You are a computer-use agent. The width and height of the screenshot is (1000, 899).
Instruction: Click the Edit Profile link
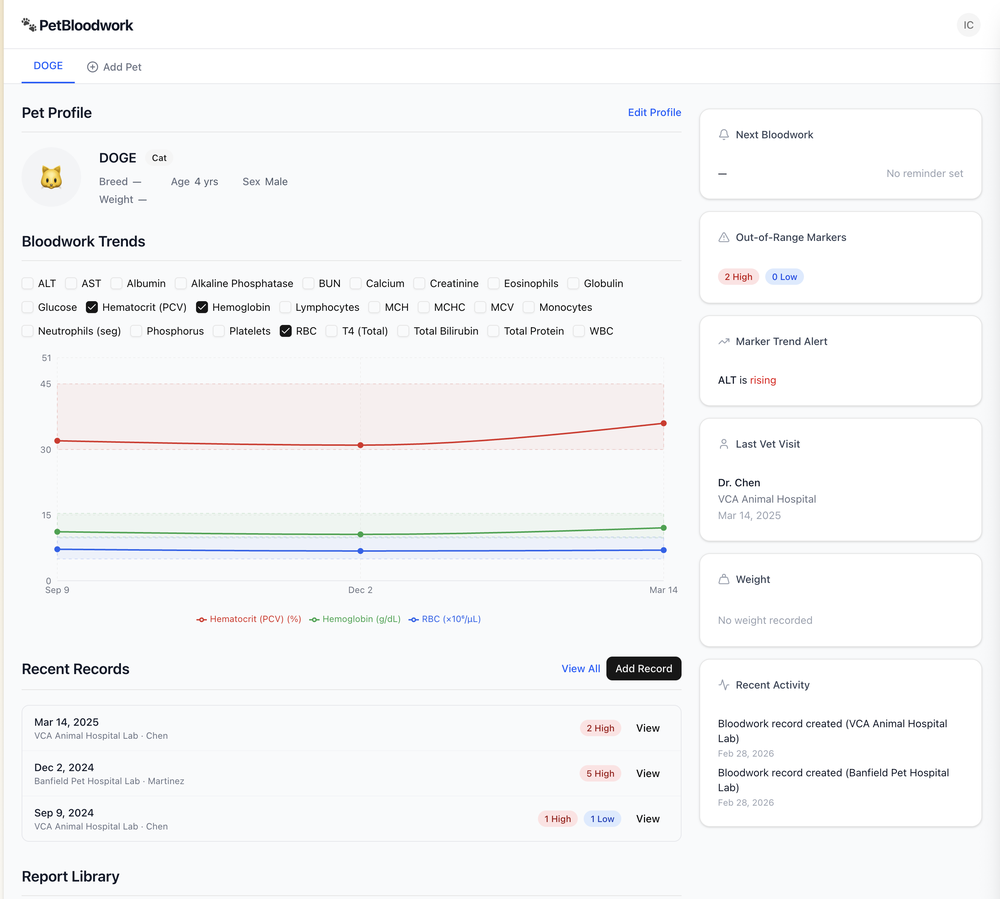tap(654, 112)
